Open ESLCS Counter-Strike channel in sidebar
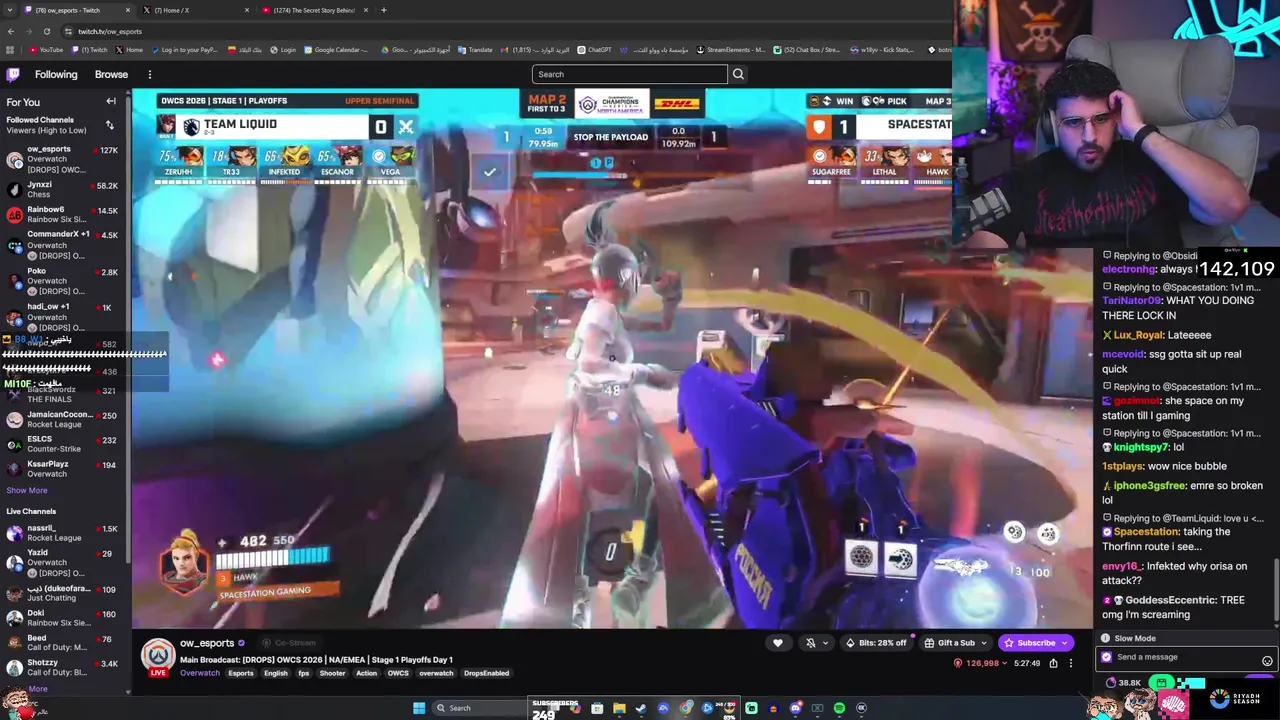This screenshot has width=1280, height=720. [x=62, y=443]
